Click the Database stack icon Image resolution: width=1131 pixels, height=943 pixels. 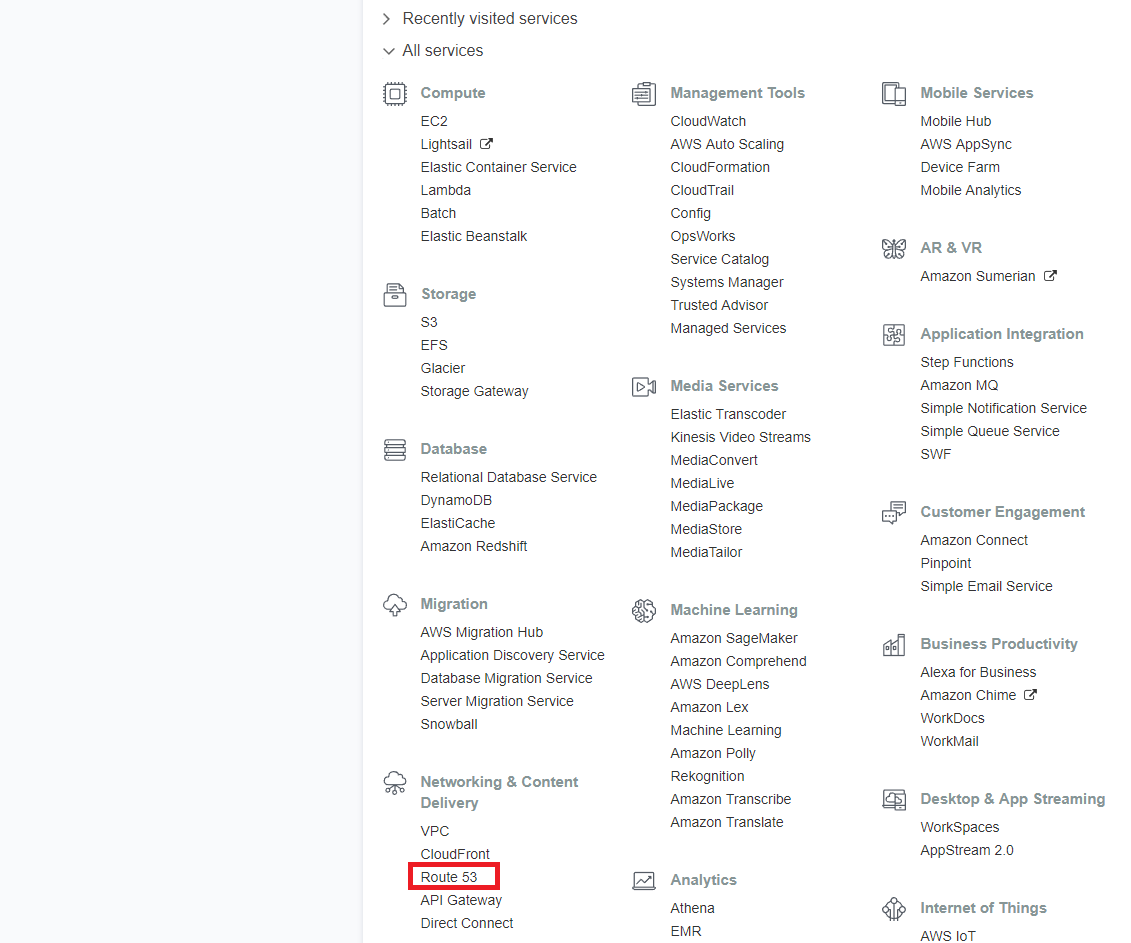(395, 449)
